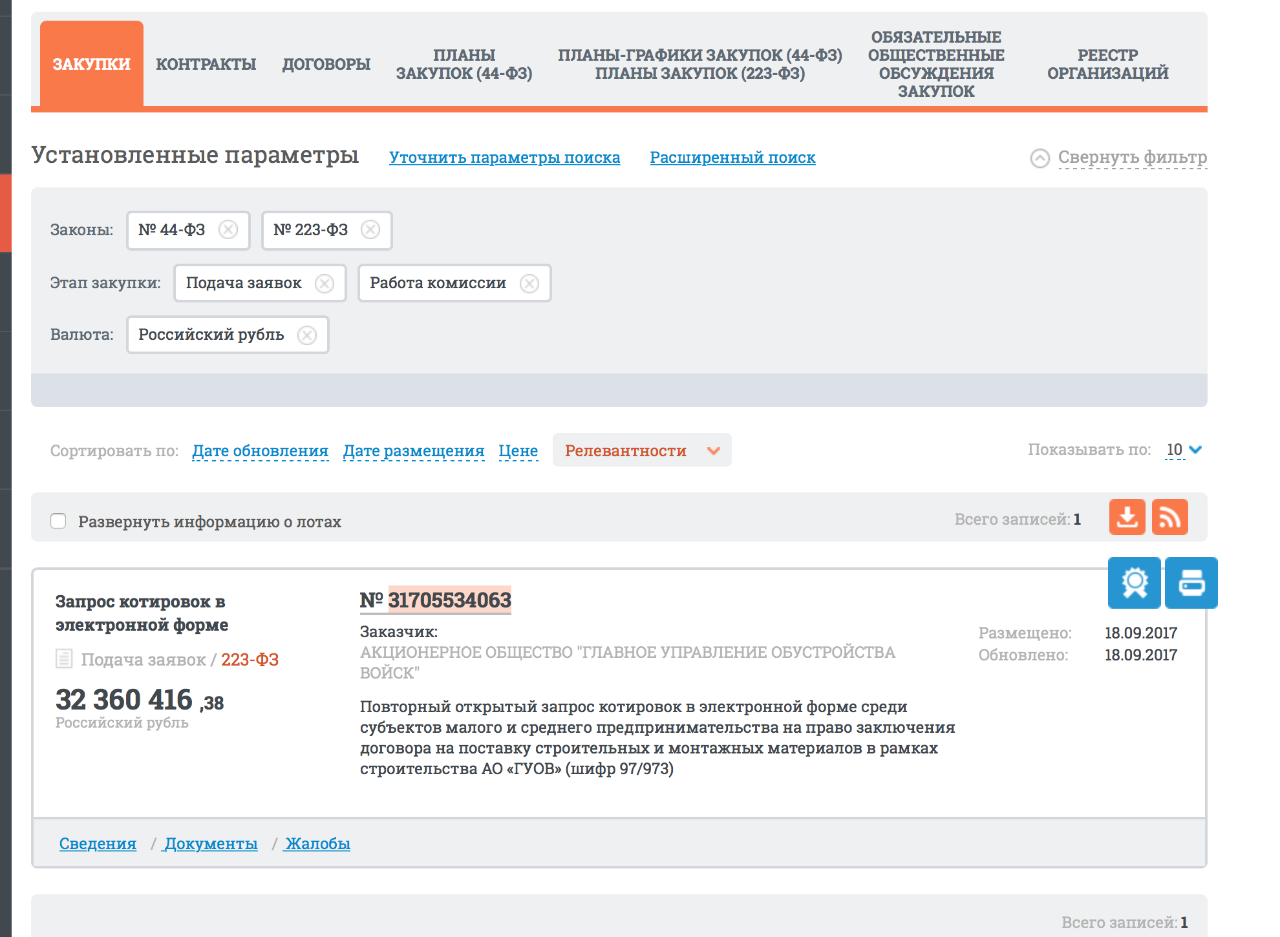This screenshot has width=1280, height=937.
Task: Open procurement number 31705534063
Action: tap(449, 600)
